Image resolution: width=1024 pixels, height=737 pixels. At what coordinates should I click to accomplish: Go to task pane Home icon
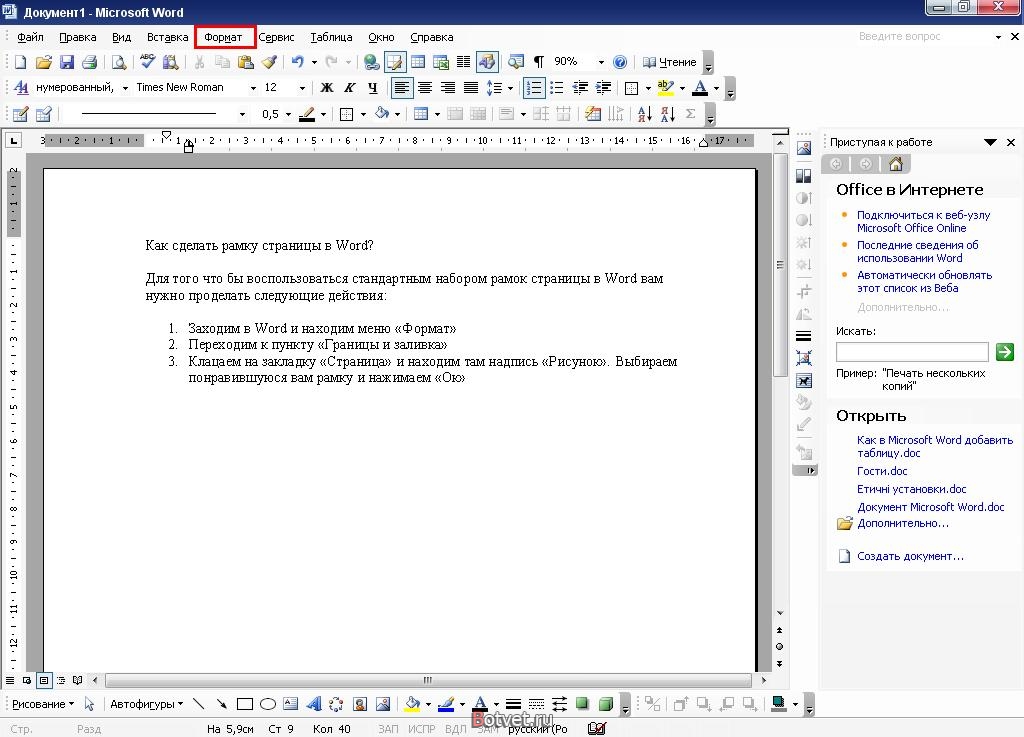click(896, 164)
